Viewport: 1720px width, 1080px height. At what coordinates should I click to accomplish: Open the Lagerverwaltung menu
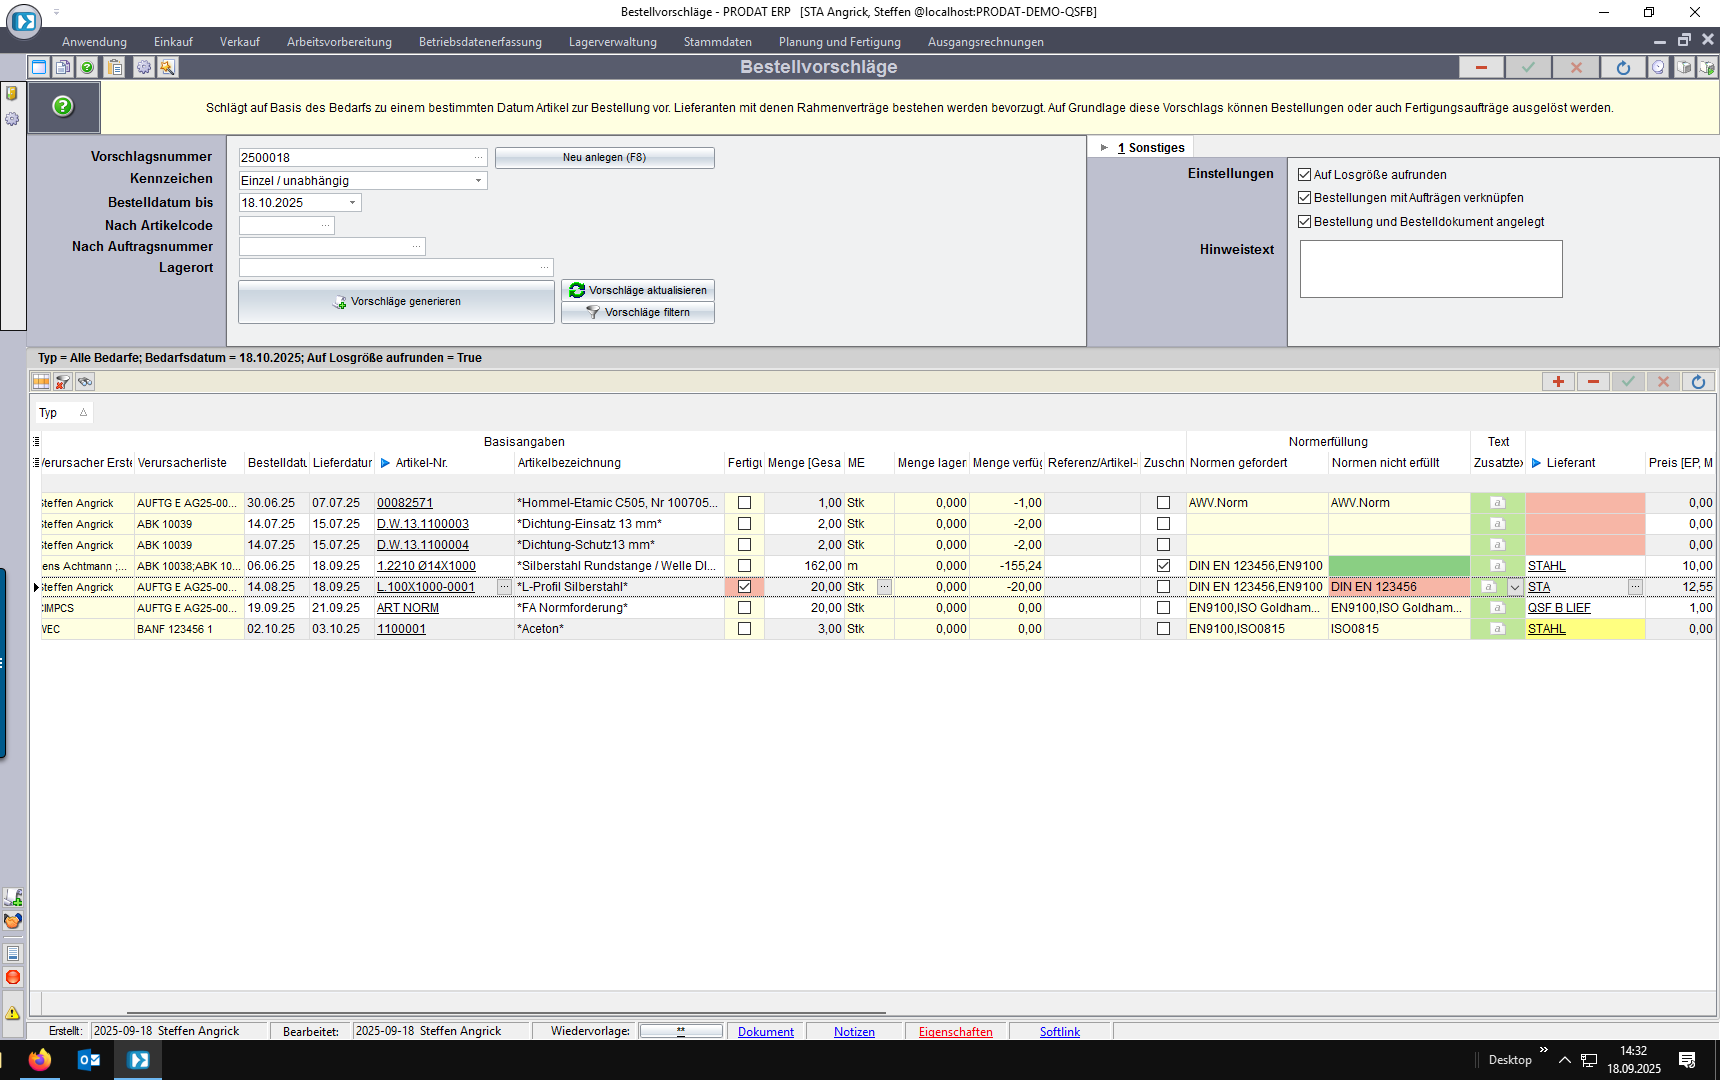tap(612, 42)
